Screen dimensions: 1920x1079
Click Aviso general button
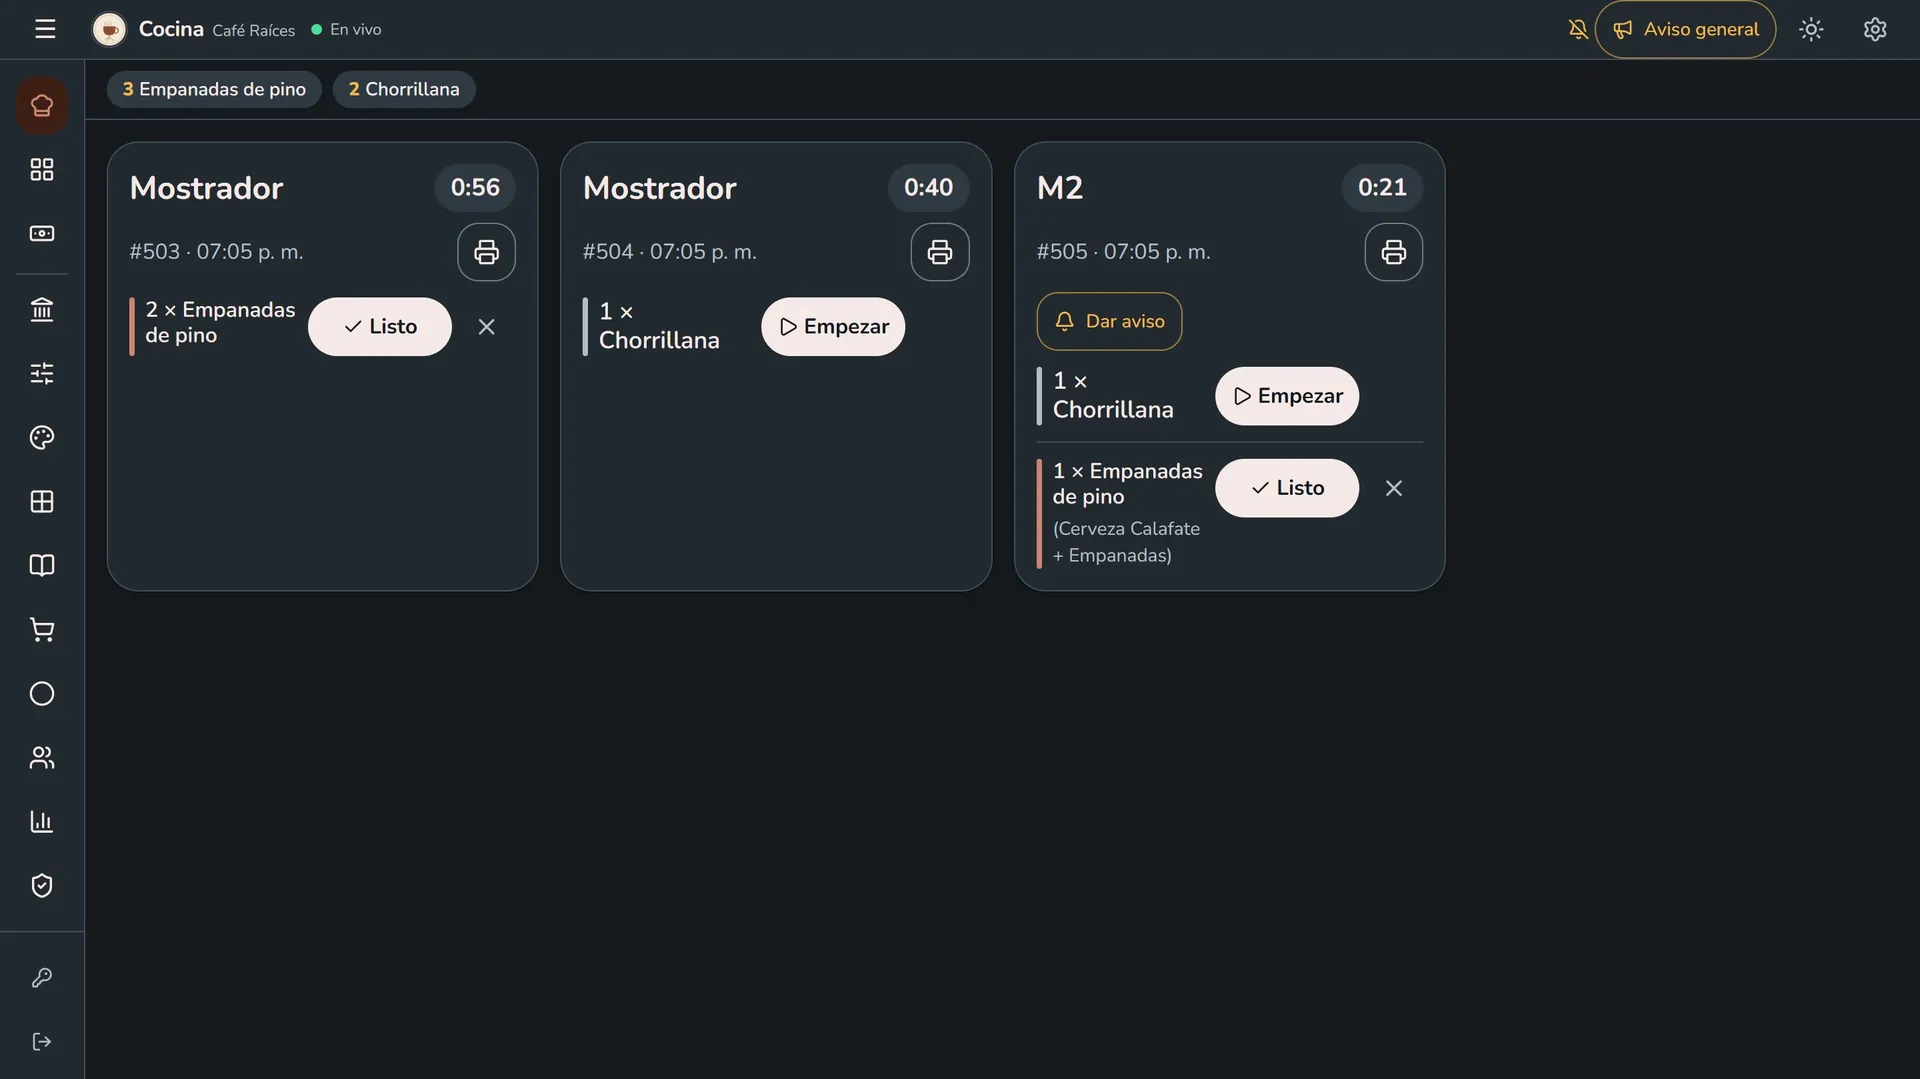coord(1685,29)
